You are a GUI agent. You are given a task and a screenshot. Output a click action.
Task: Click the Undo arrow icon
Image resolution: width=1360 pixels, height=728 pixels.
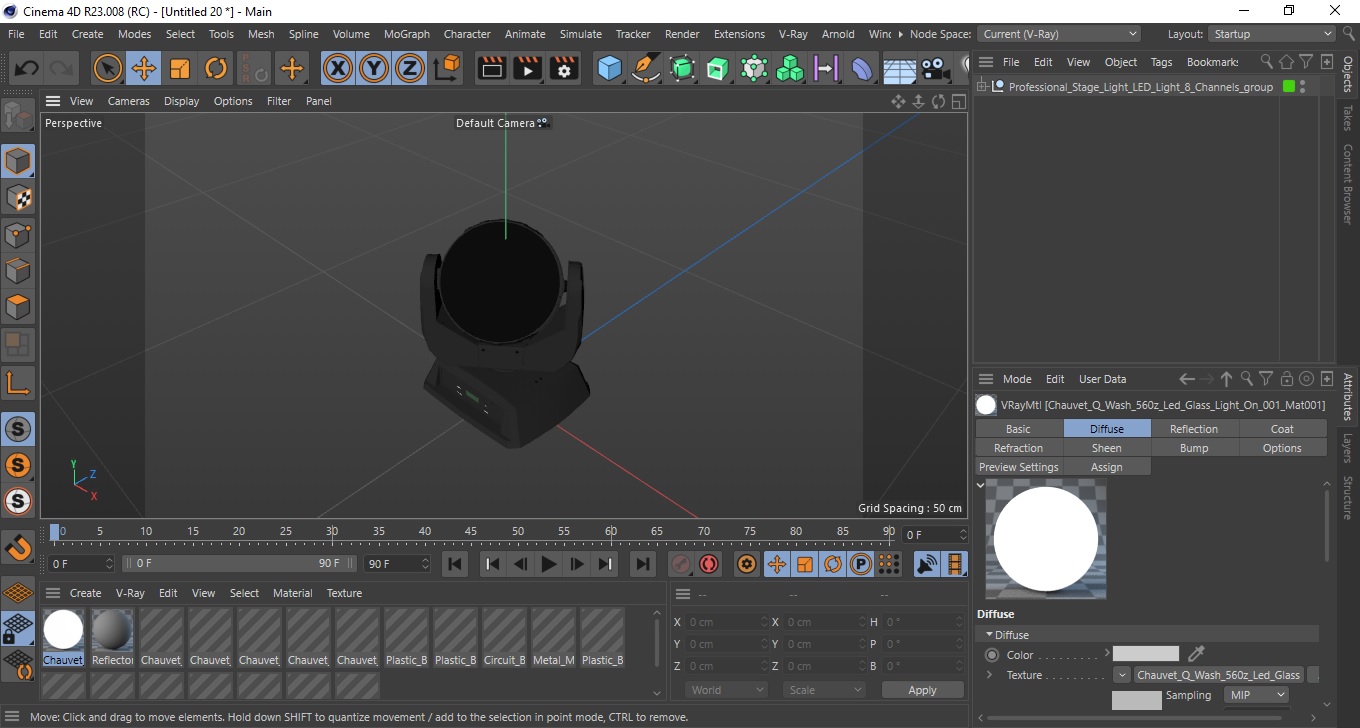click(x=27, y=68)
